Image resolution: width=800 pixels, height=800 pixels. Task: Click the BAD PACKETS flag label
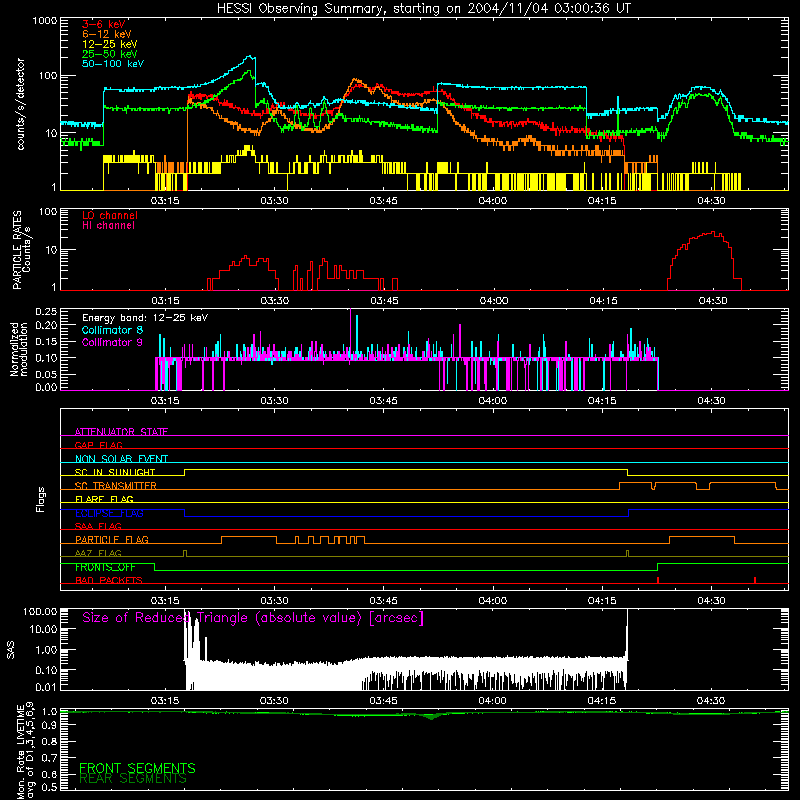(x=109, y=580)
